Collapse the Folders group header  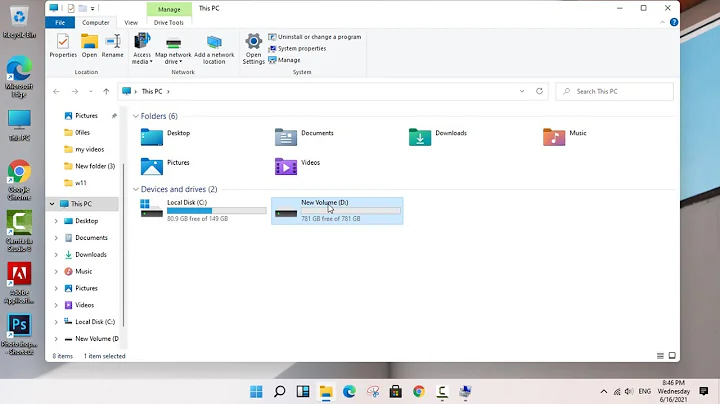[x=136, y=116]
